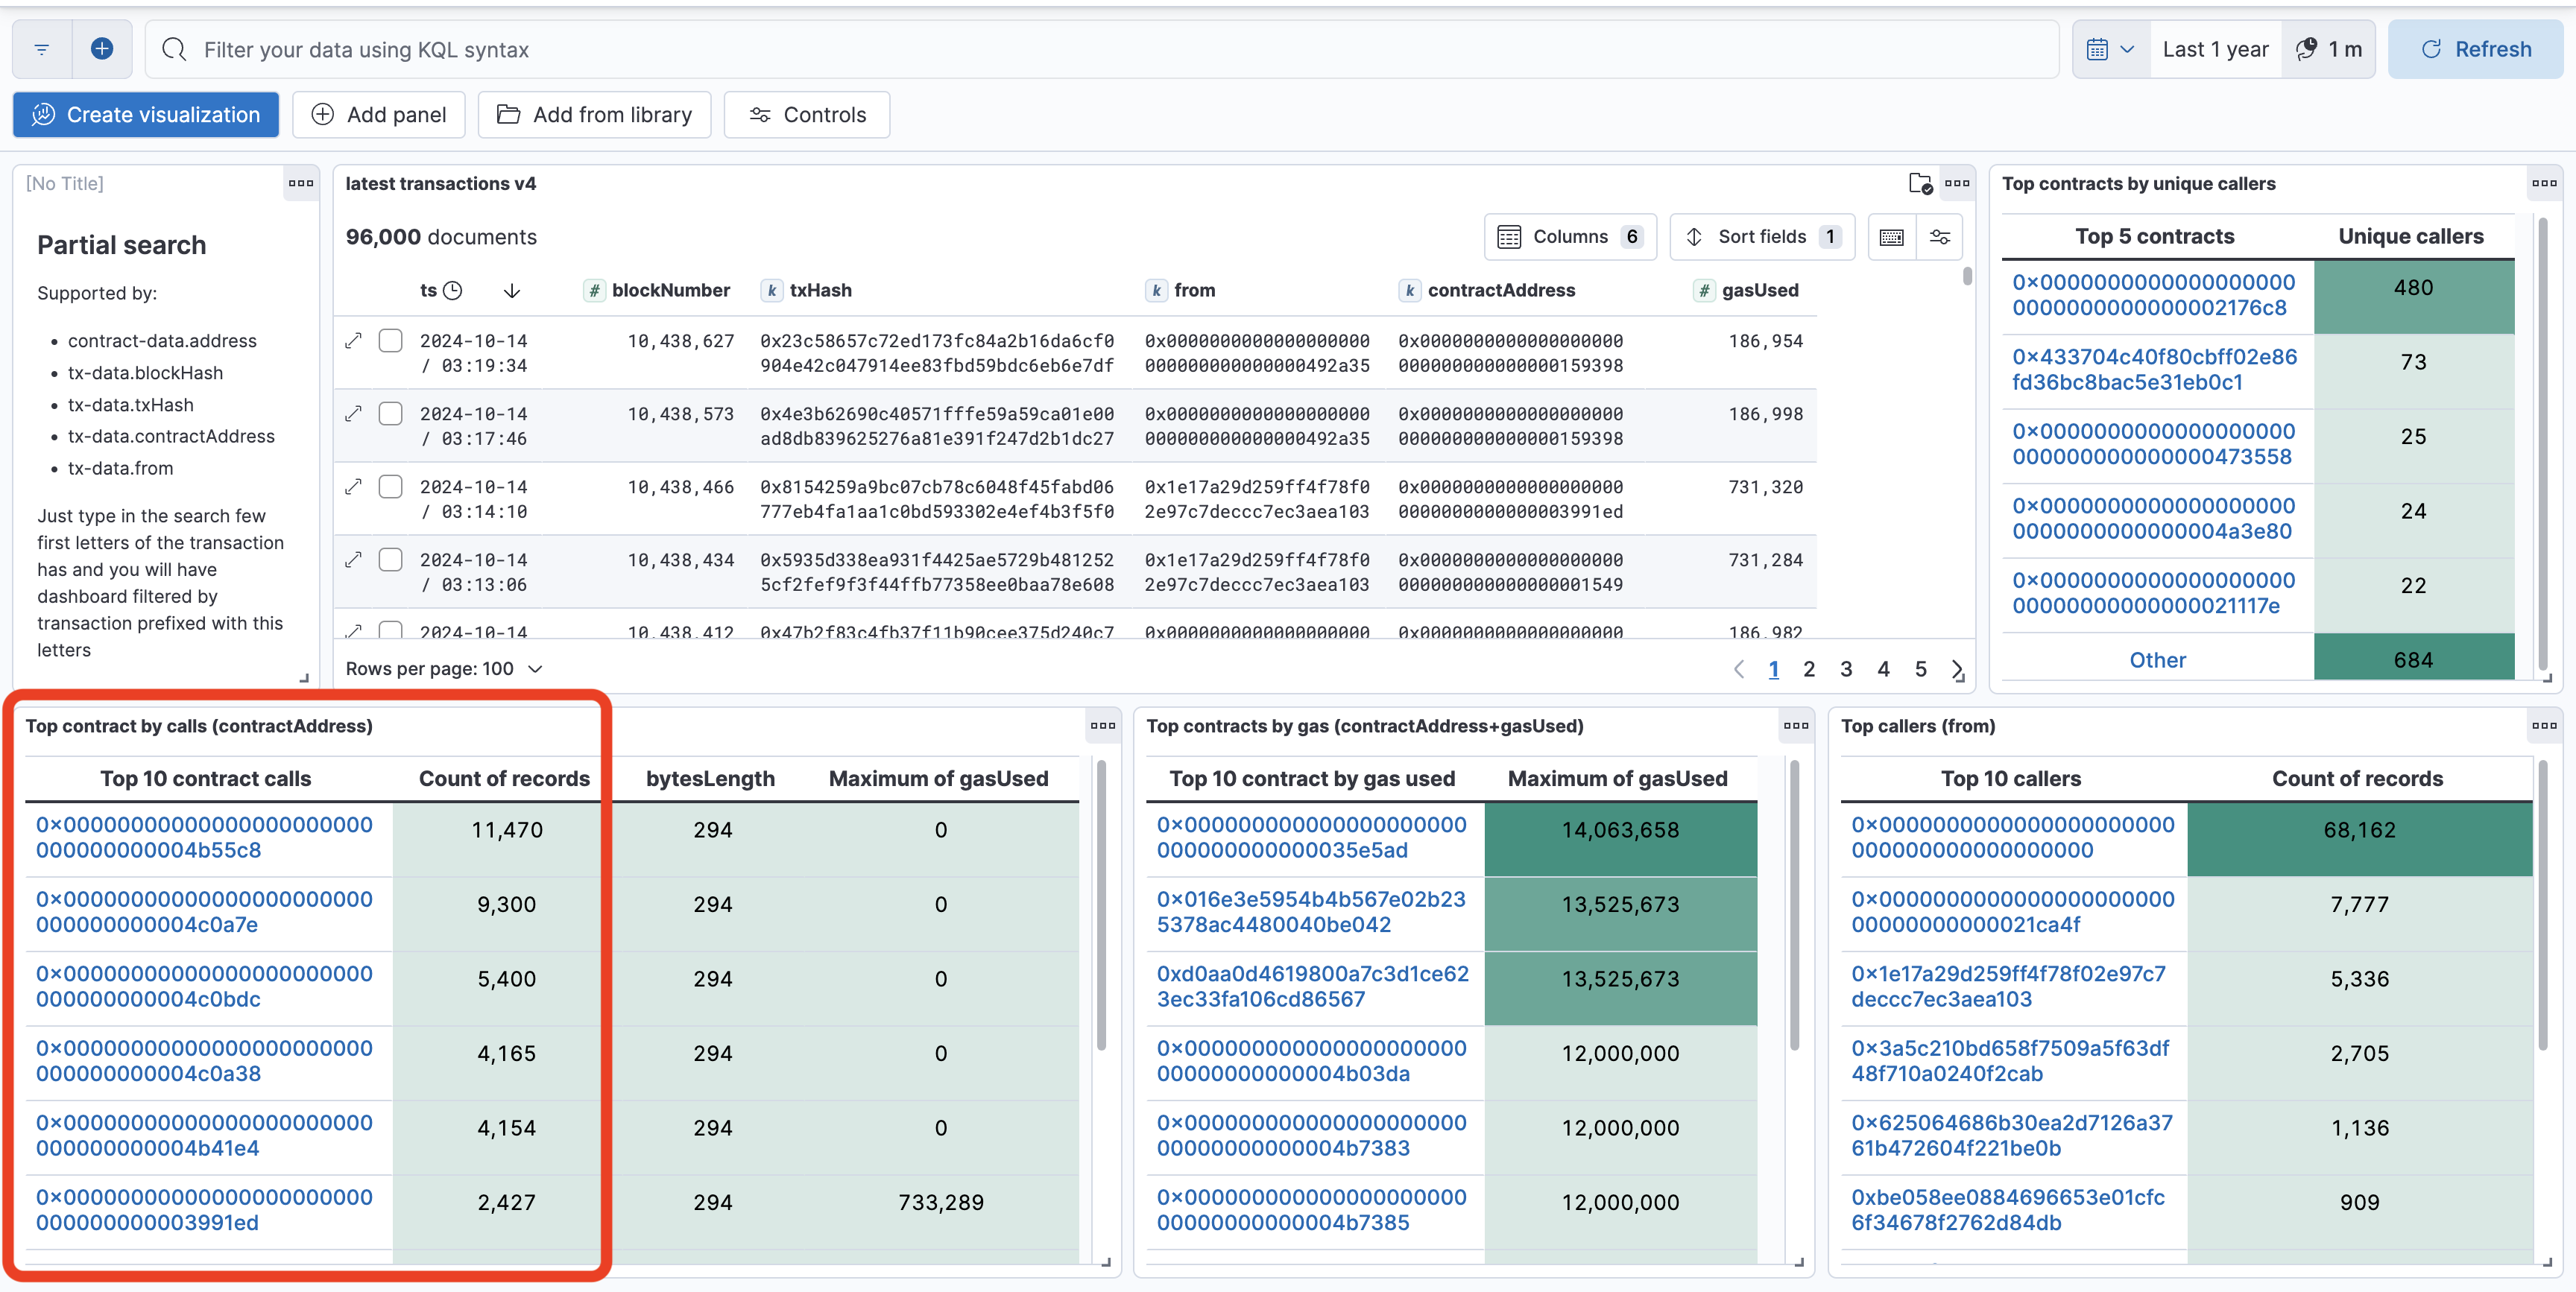Image resolution: width=2576 pixels, height=1292 pixels.
Task: Expand the row for block 10,438,434
Action: (353, 560)
